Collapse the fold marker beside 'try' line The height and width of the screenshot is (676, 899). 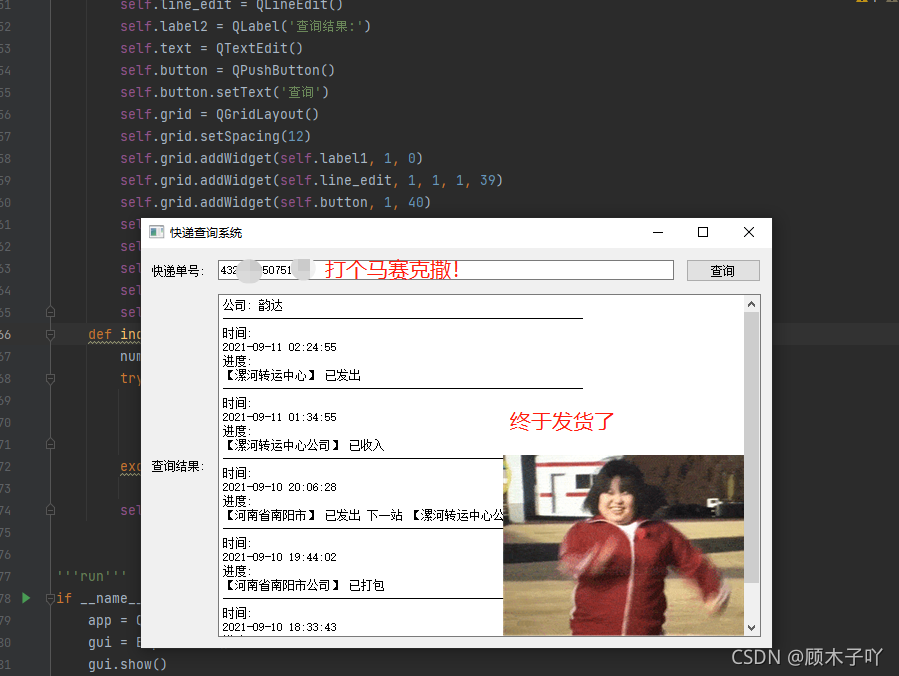pyautogui.click(x=50, y=378)
